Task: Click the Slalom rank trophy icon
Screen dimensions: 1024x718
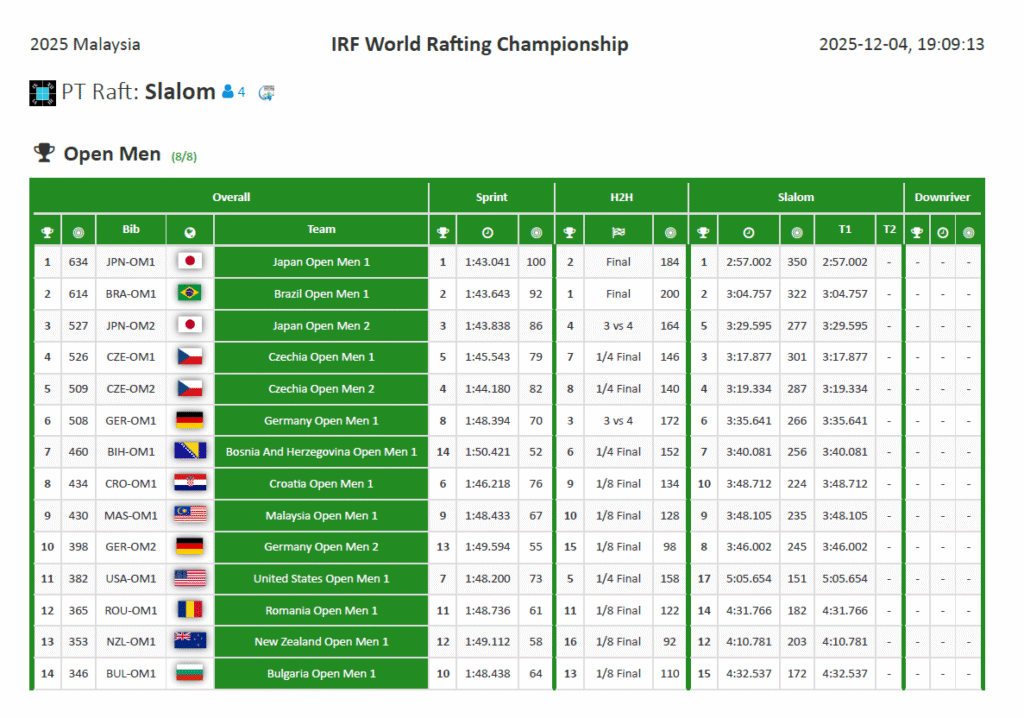Action: pyautogui.click(x=703, y=231)
